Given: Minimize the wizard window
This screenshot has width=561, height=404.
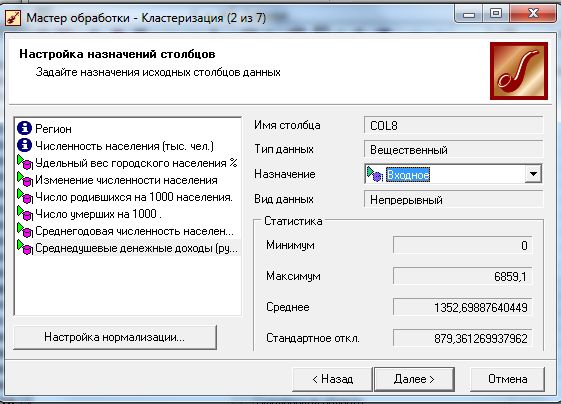Looking at the screenshot, I should pyautogui.click(x=468, y=14).
